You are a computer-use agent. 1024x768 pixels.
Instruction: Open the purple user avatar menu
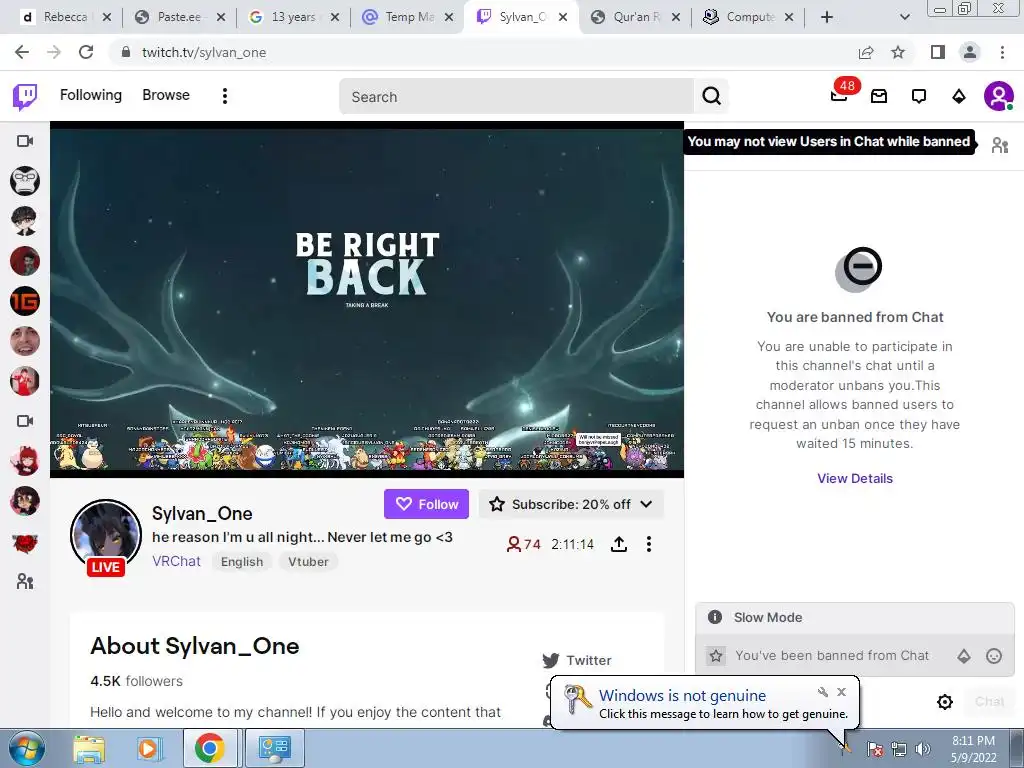click(x=999, y=97)
